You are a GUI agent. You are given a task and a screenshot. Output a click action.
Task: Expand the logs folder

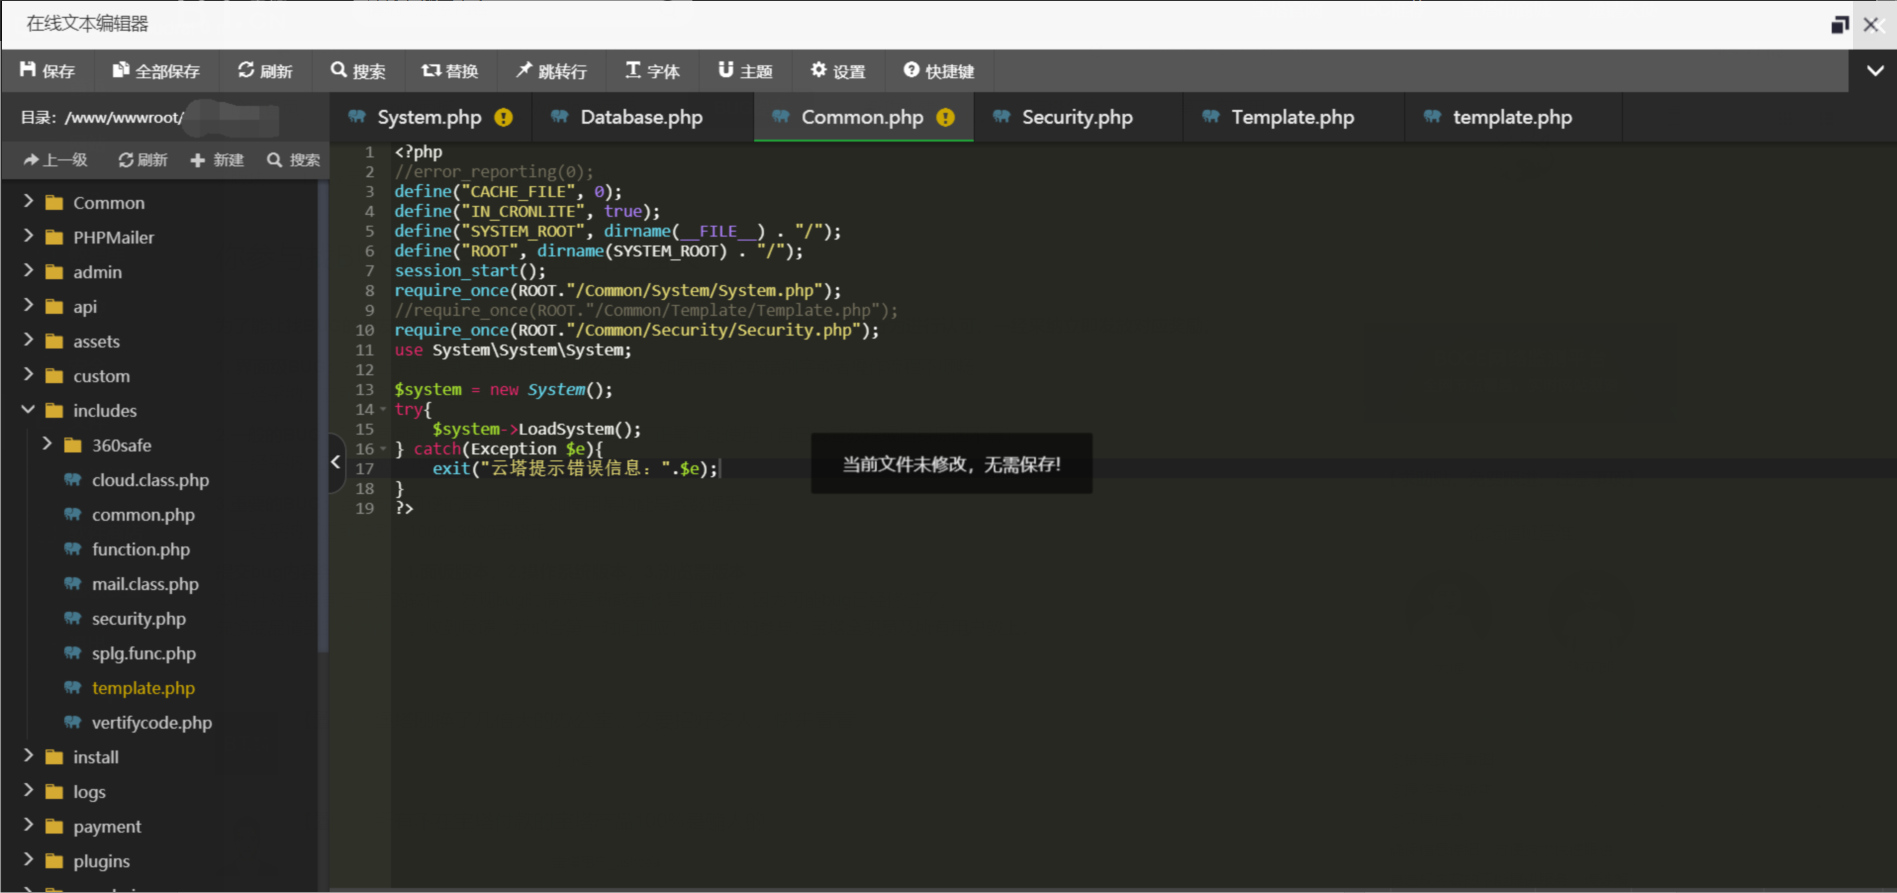pyautogui.click(x=28, y=791)
